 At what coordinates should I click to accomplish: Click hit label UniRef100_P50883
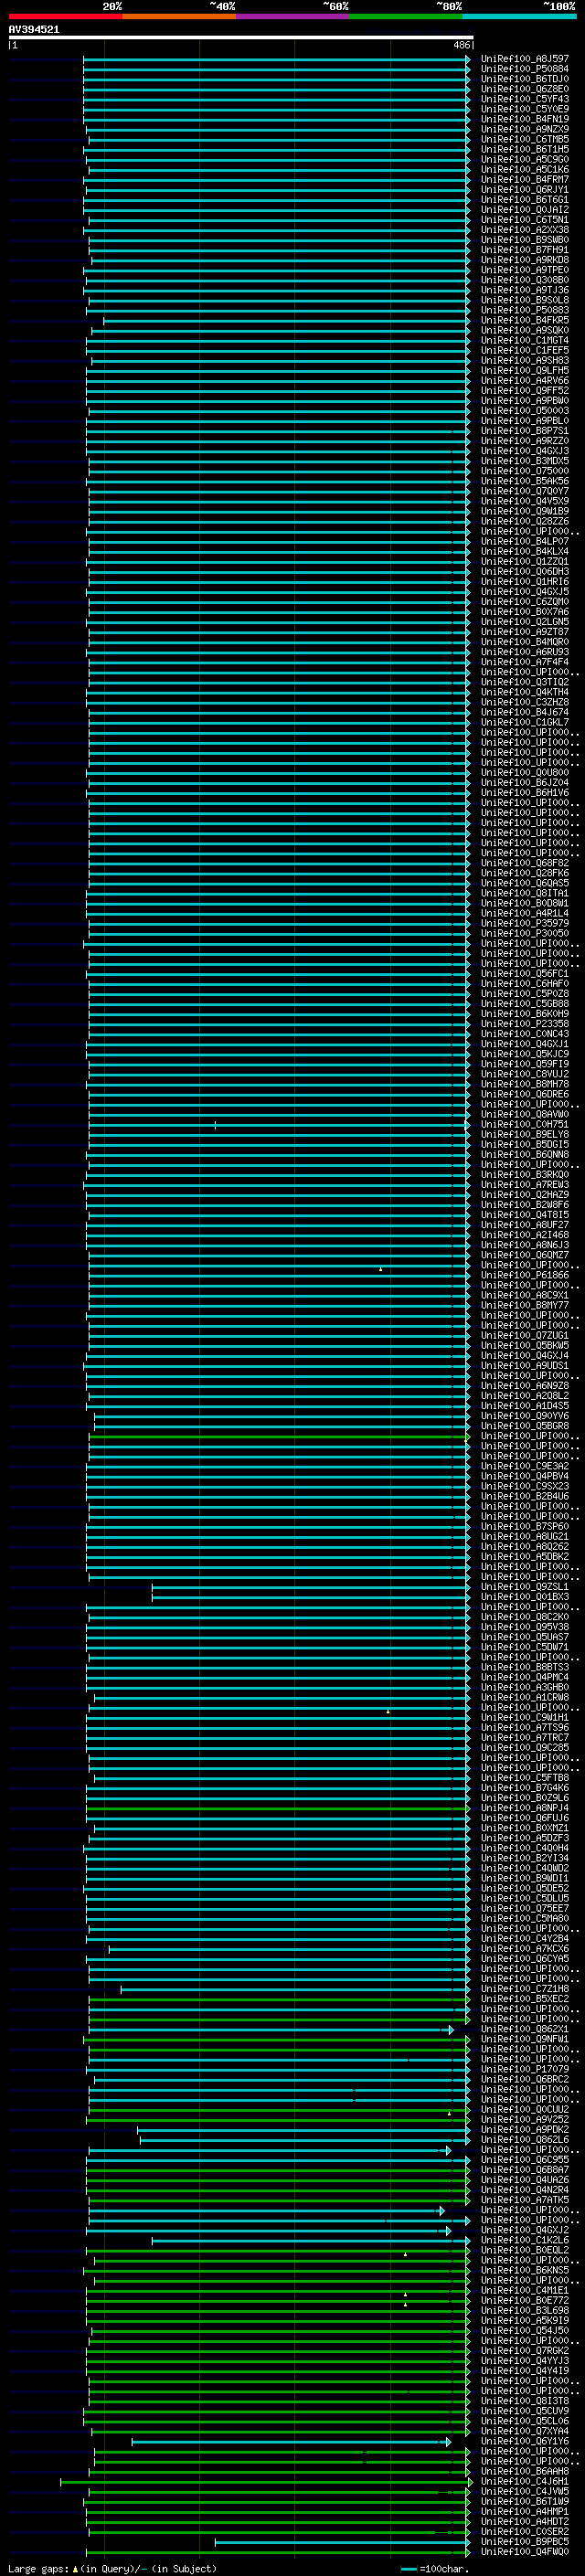click(525, 310)
